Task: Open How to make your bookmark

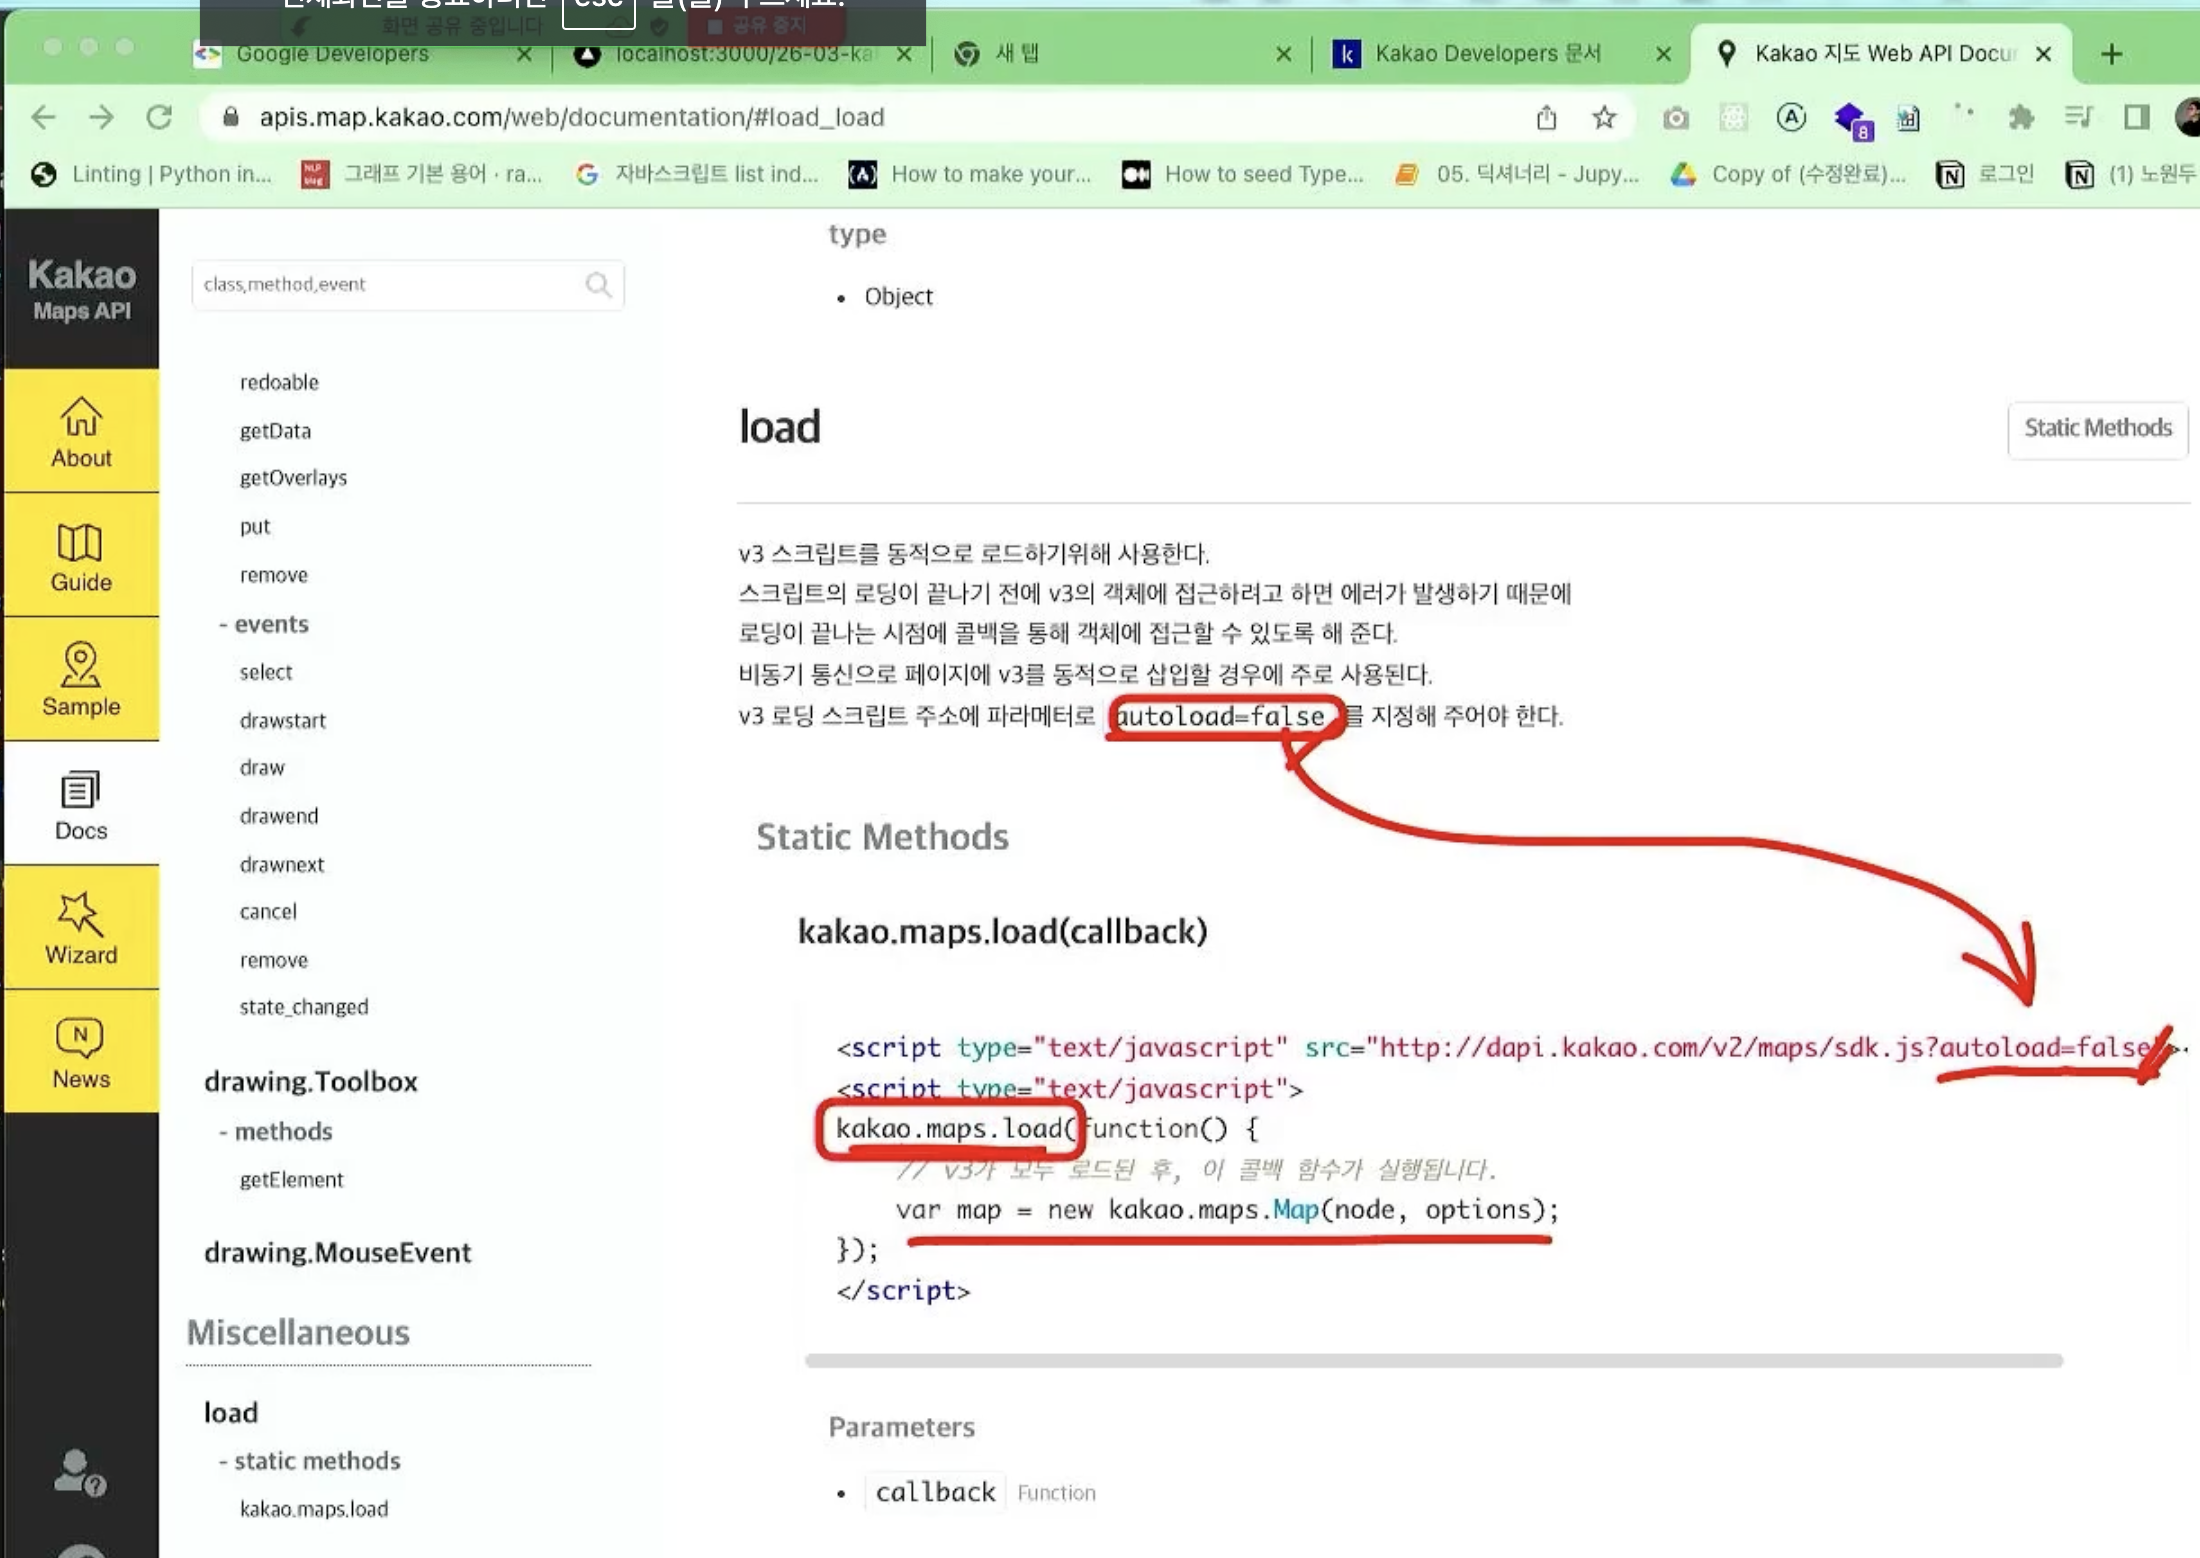Action: pos(970,175)
